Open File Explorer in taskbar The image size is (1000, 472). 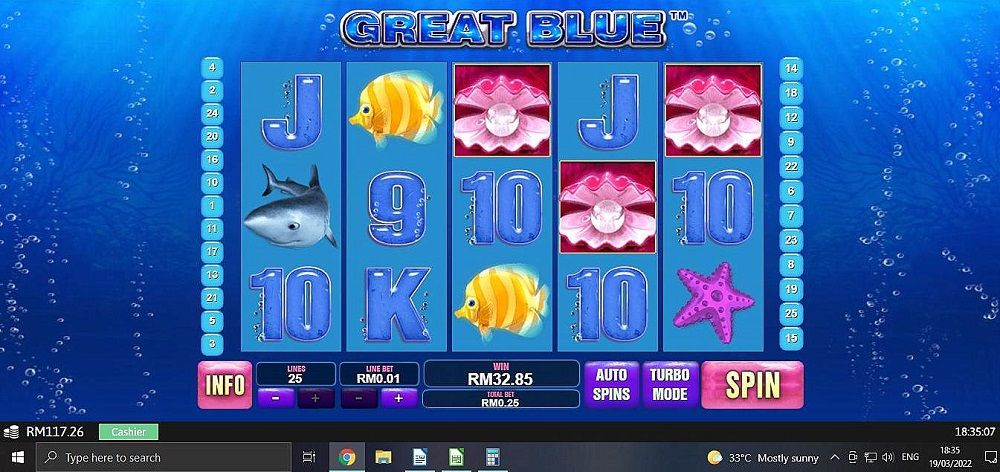coord(383,457)
